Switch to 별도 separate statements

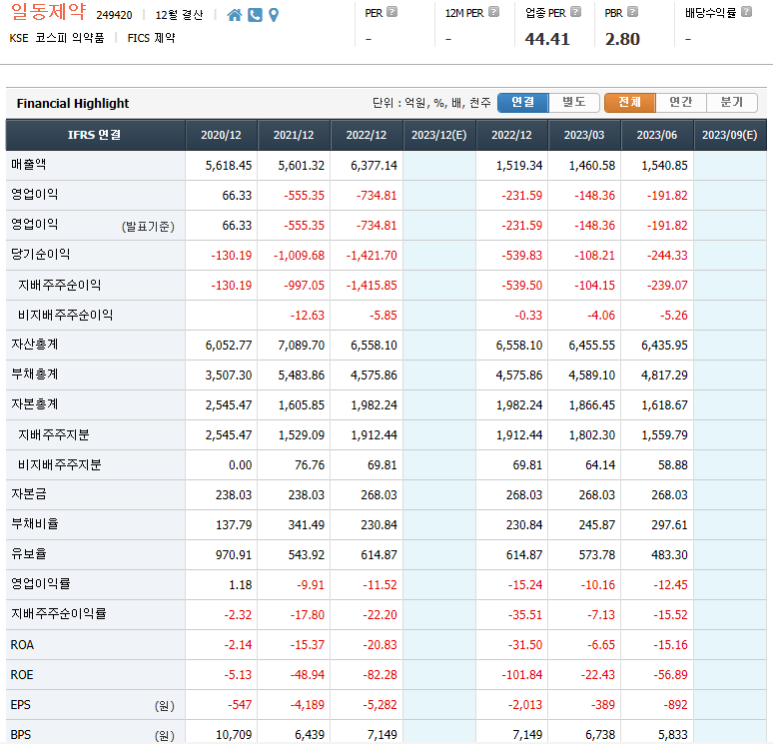[x=574, y=103]
